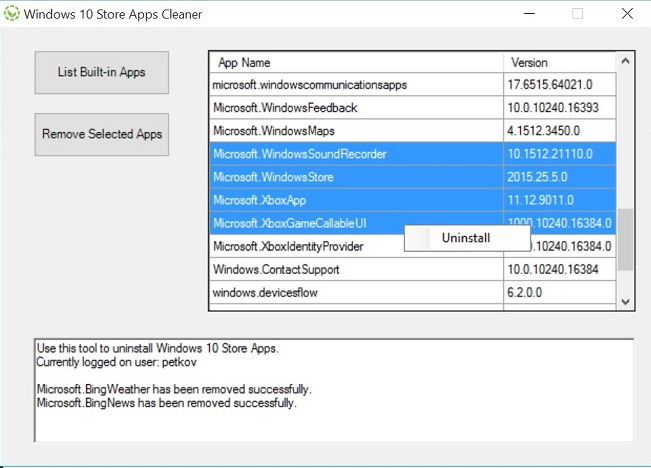Select the Microsoft.WindowsMaps row
The height and width of the screenshot is (468, 651).
coord(413,131)
